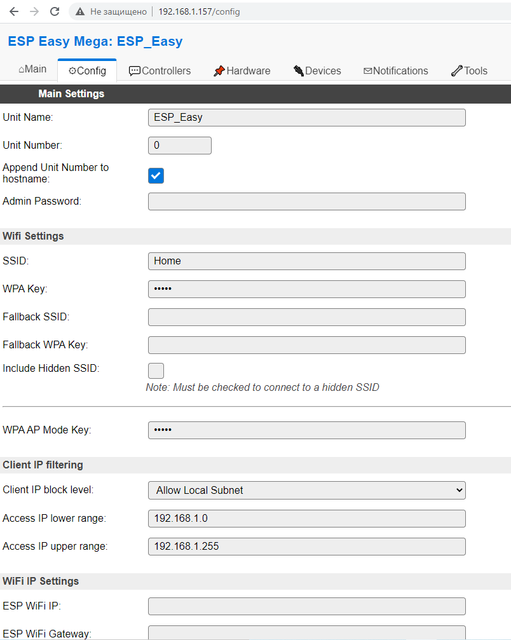Select the SSID text field

point(307,261)
